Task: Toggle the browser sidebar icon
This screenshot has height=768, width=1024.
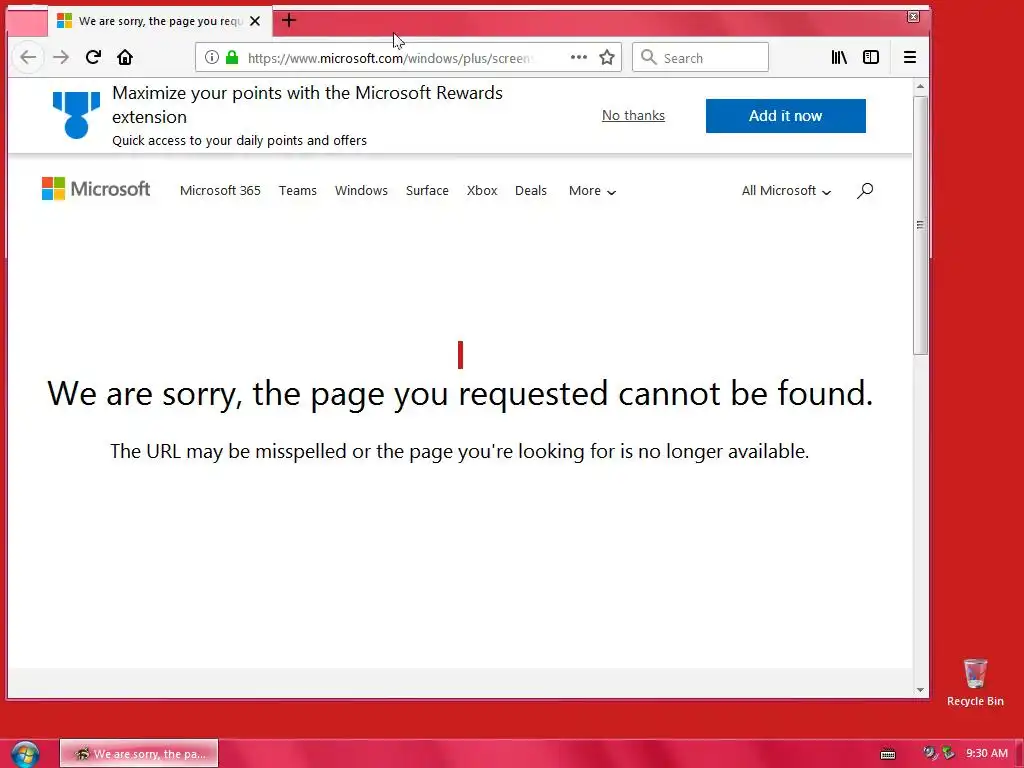Action: [871, 57]
